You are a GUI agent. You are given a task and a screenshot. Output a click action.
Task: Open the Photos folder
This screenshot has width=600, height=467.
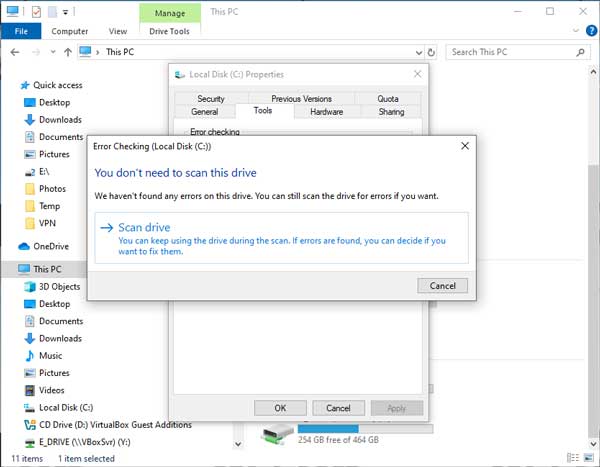click(45, 189)
